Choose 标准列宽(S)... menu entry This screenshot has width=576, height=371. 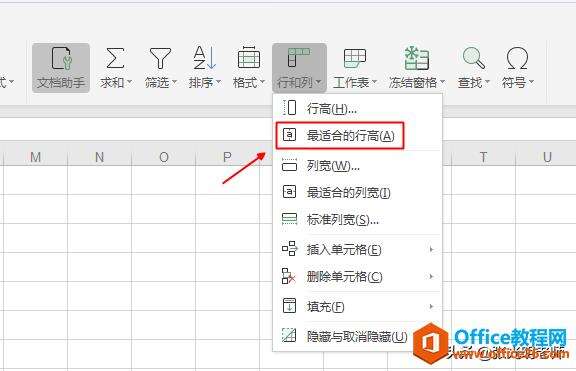click(357, 220)
